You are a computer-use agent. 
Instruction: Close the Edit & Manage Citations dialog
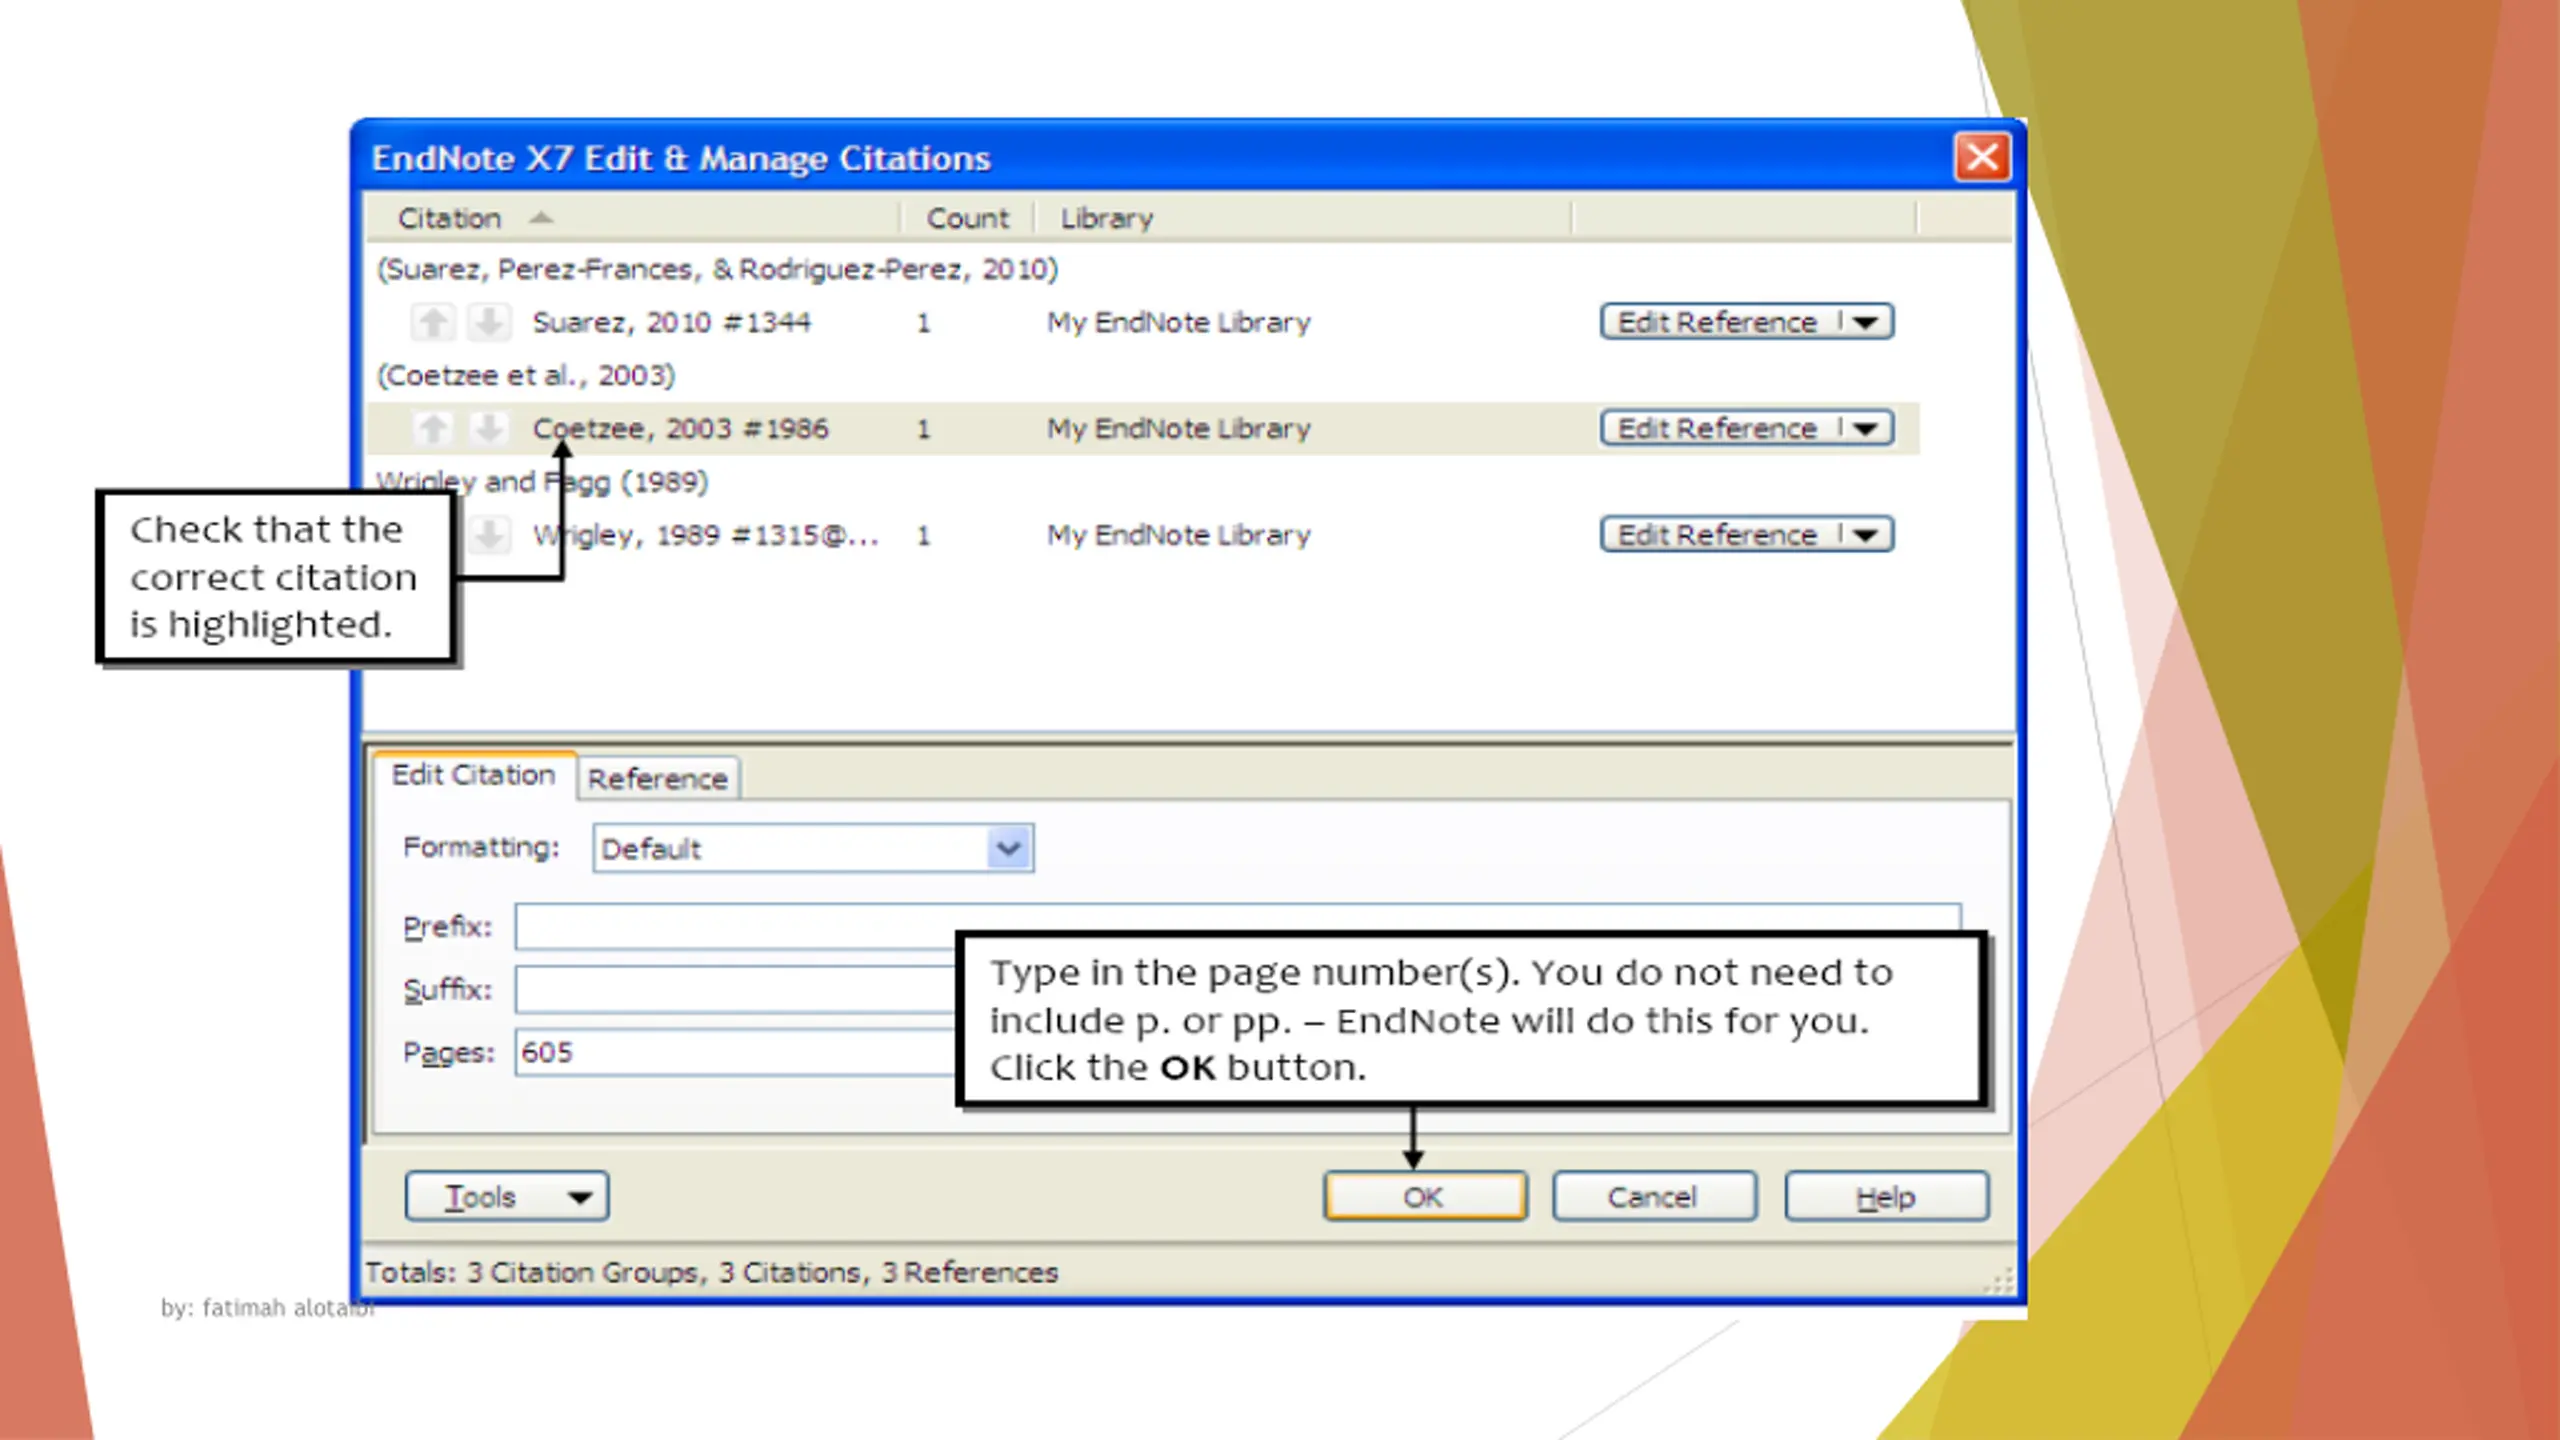tap(1982, 158)
